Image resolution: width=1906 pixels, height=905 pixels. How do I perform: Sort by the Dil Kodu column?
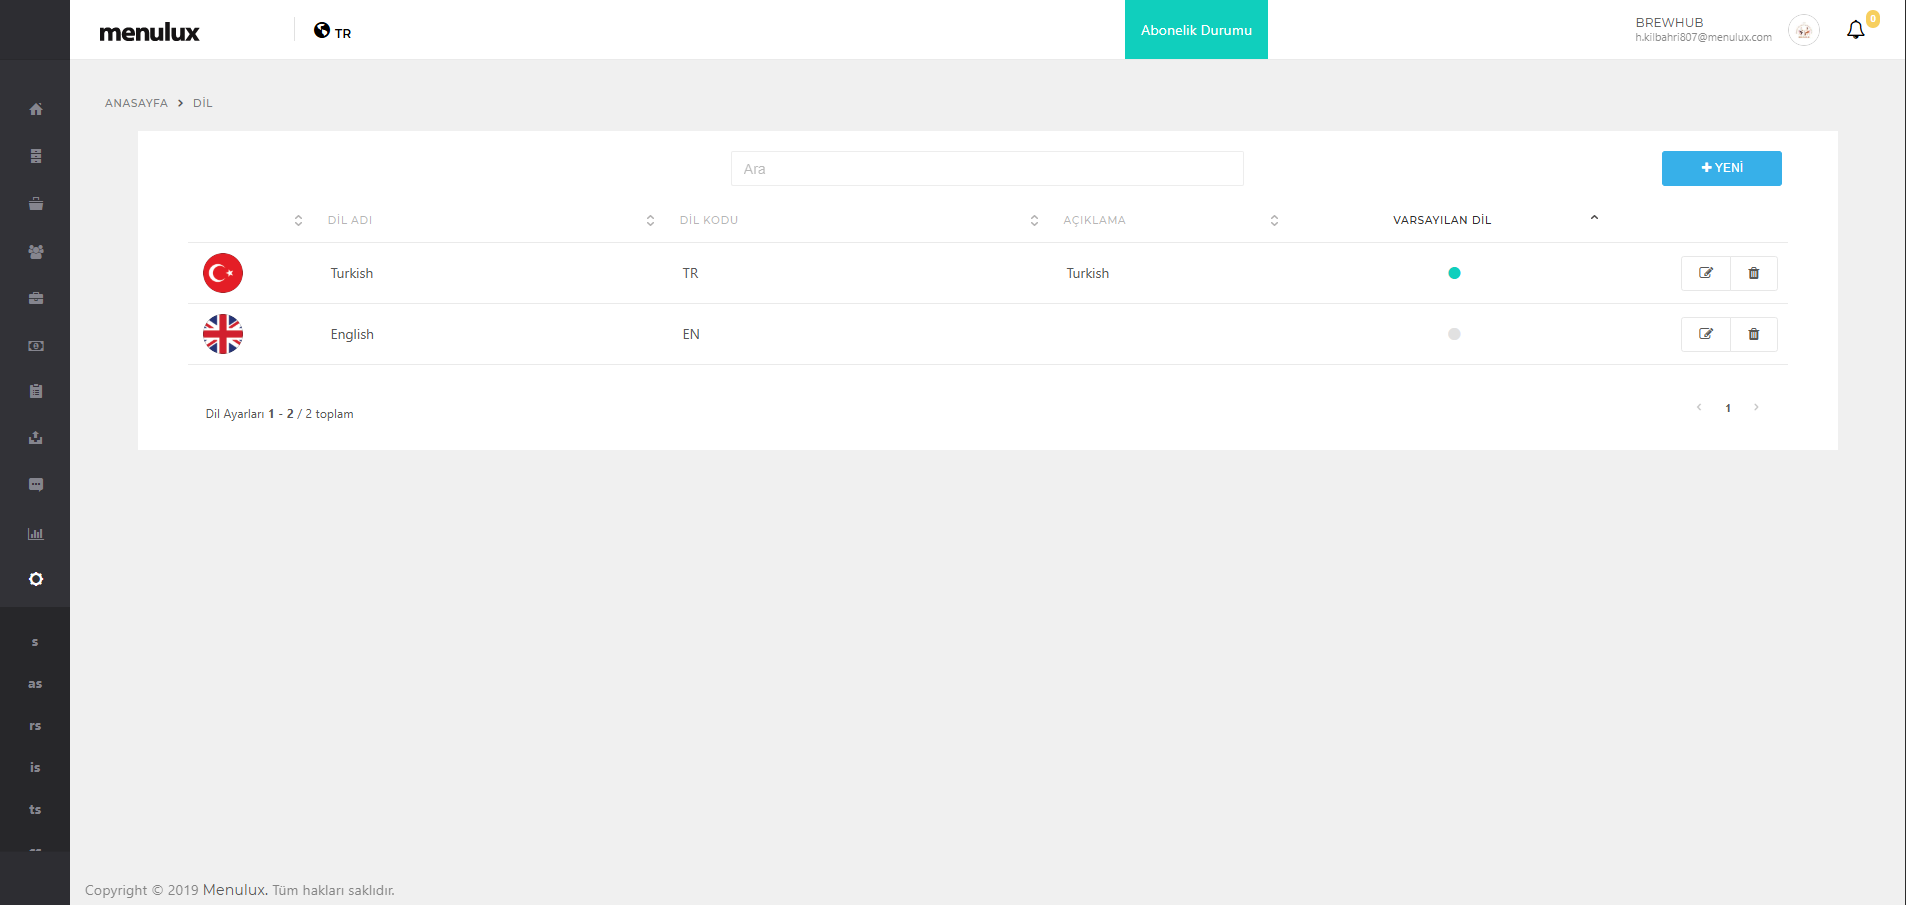[708, 220]
